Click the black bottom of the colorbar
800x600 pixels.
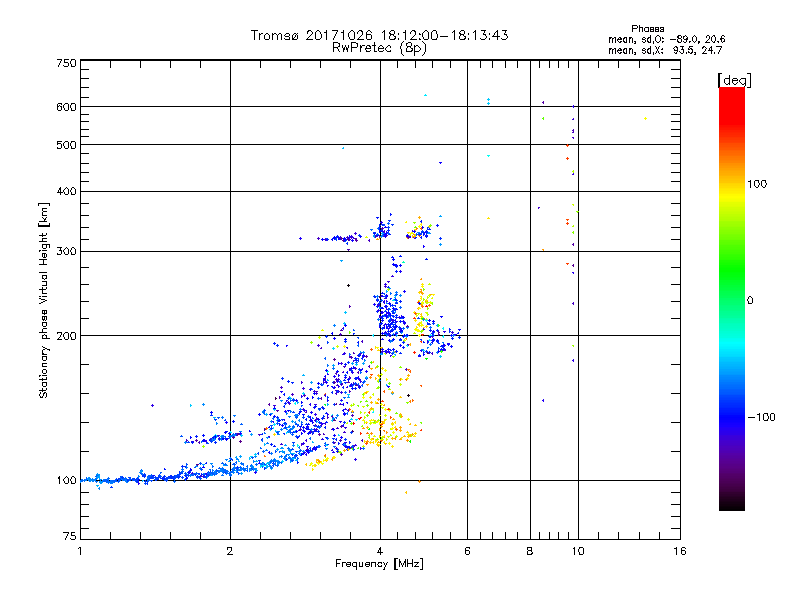pyautogui.click(x=732, y=504)
